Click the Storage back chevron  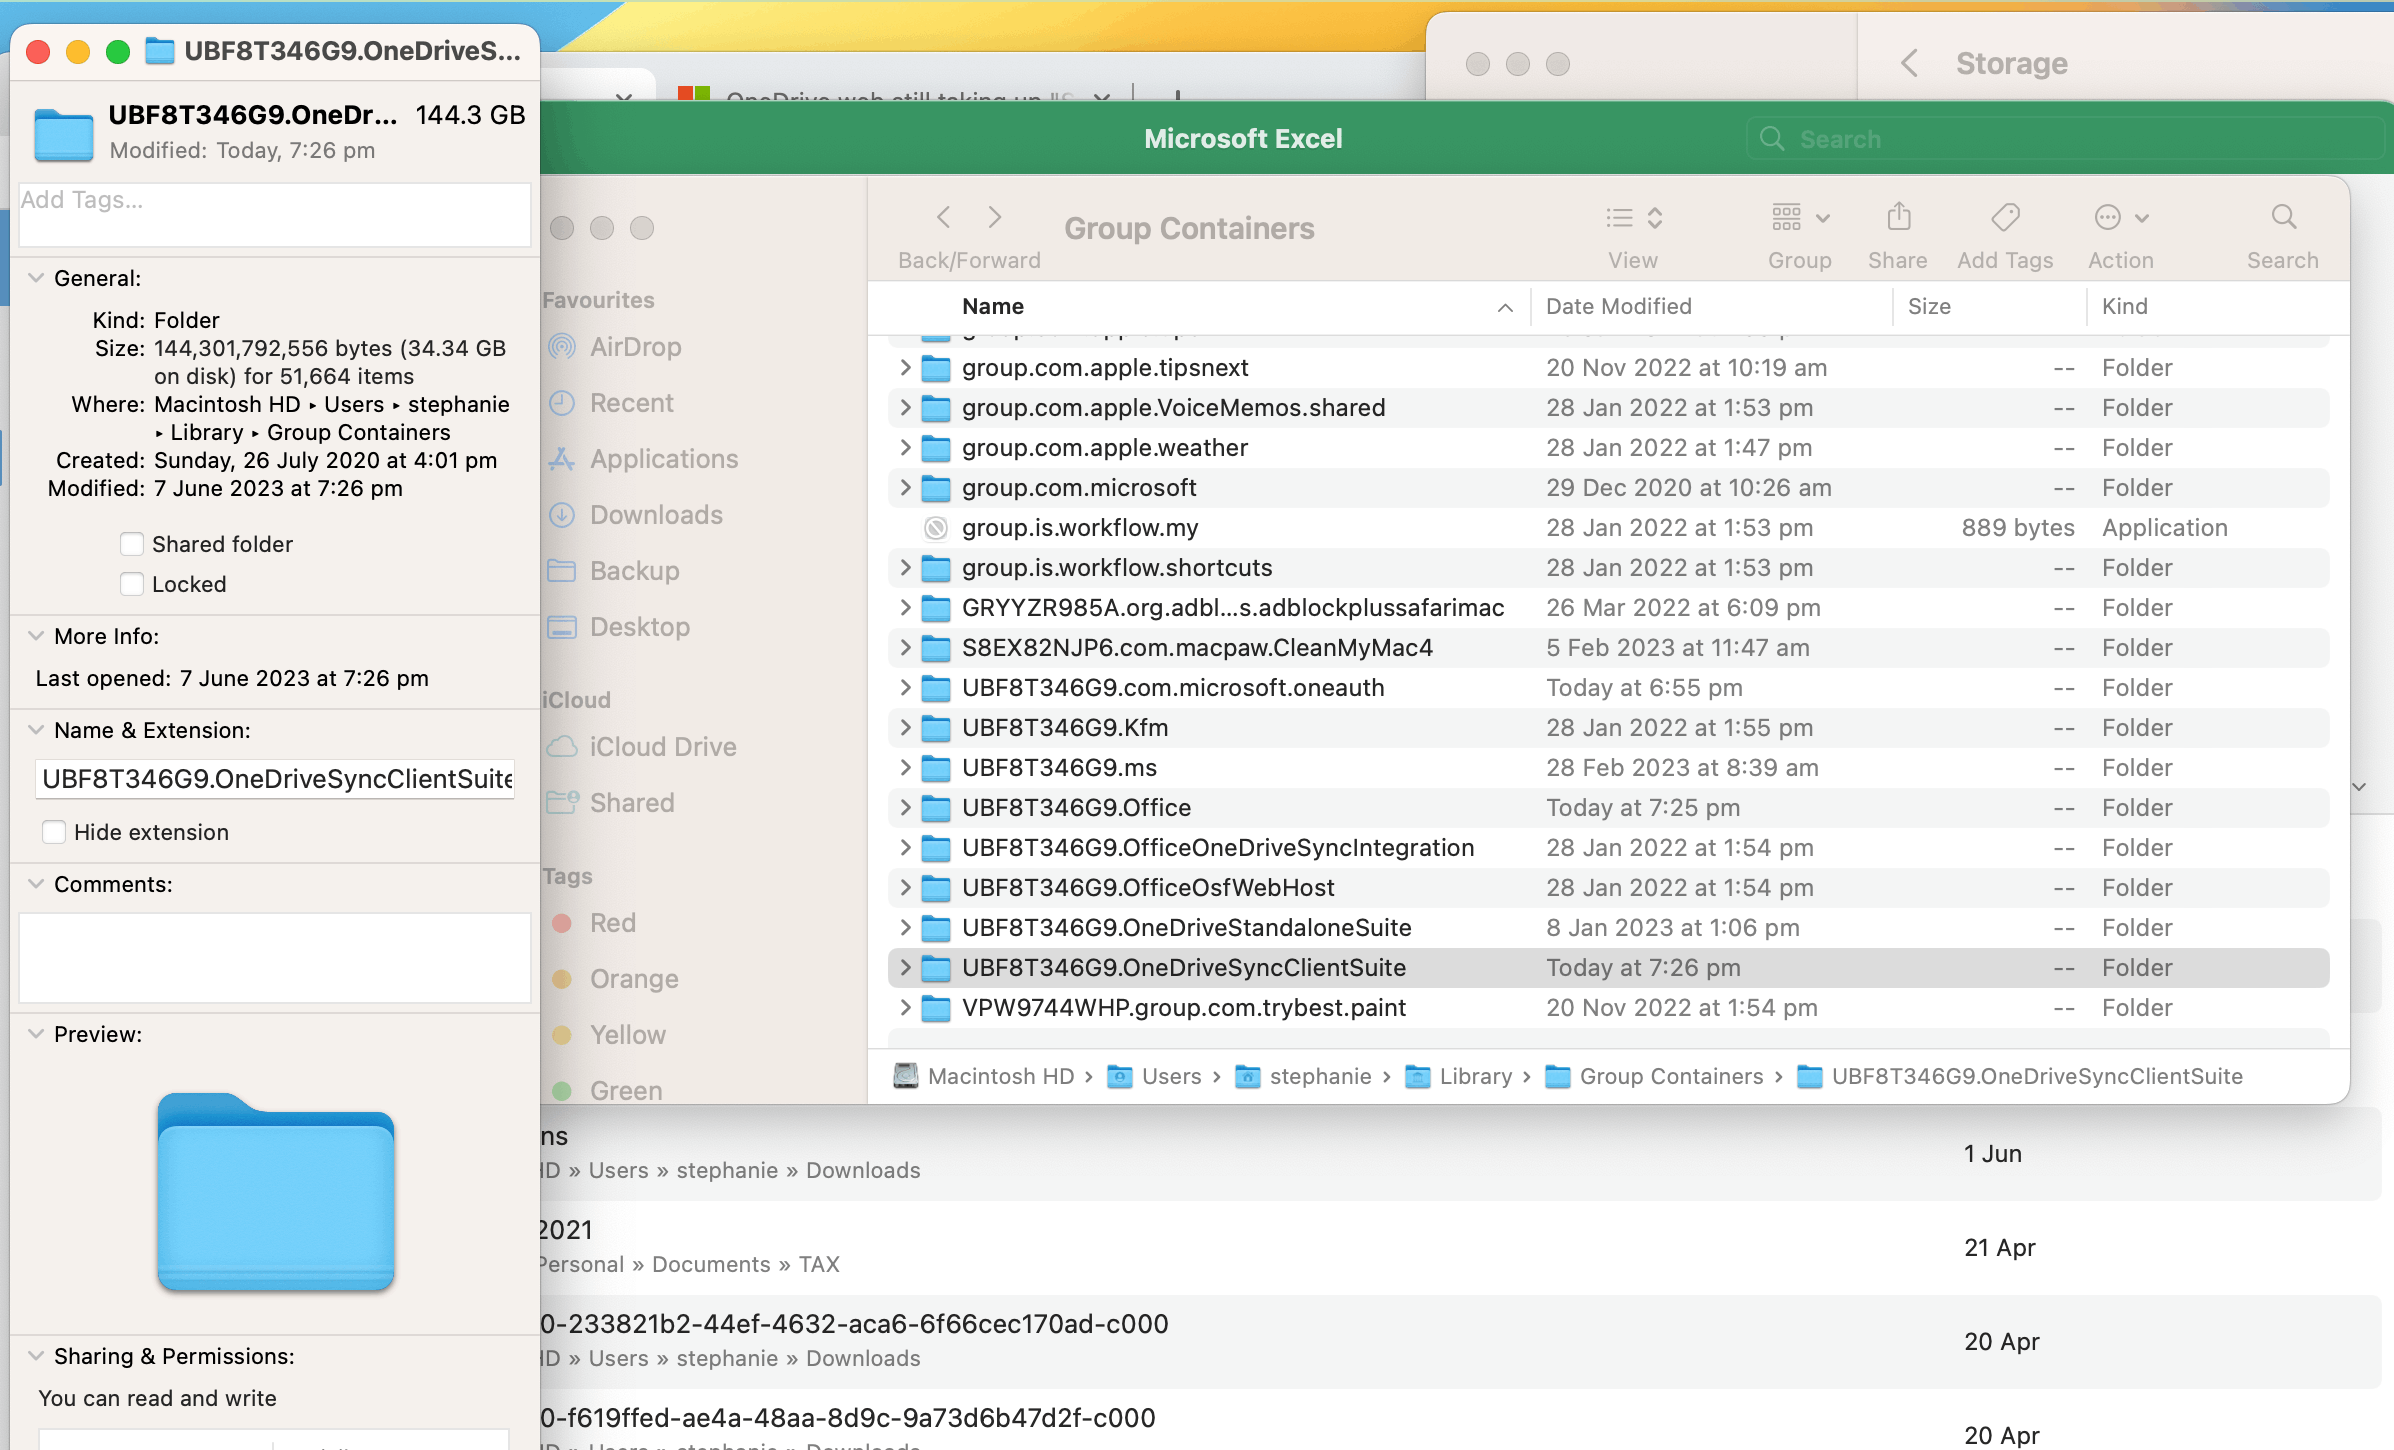[x=1909, y=64]
